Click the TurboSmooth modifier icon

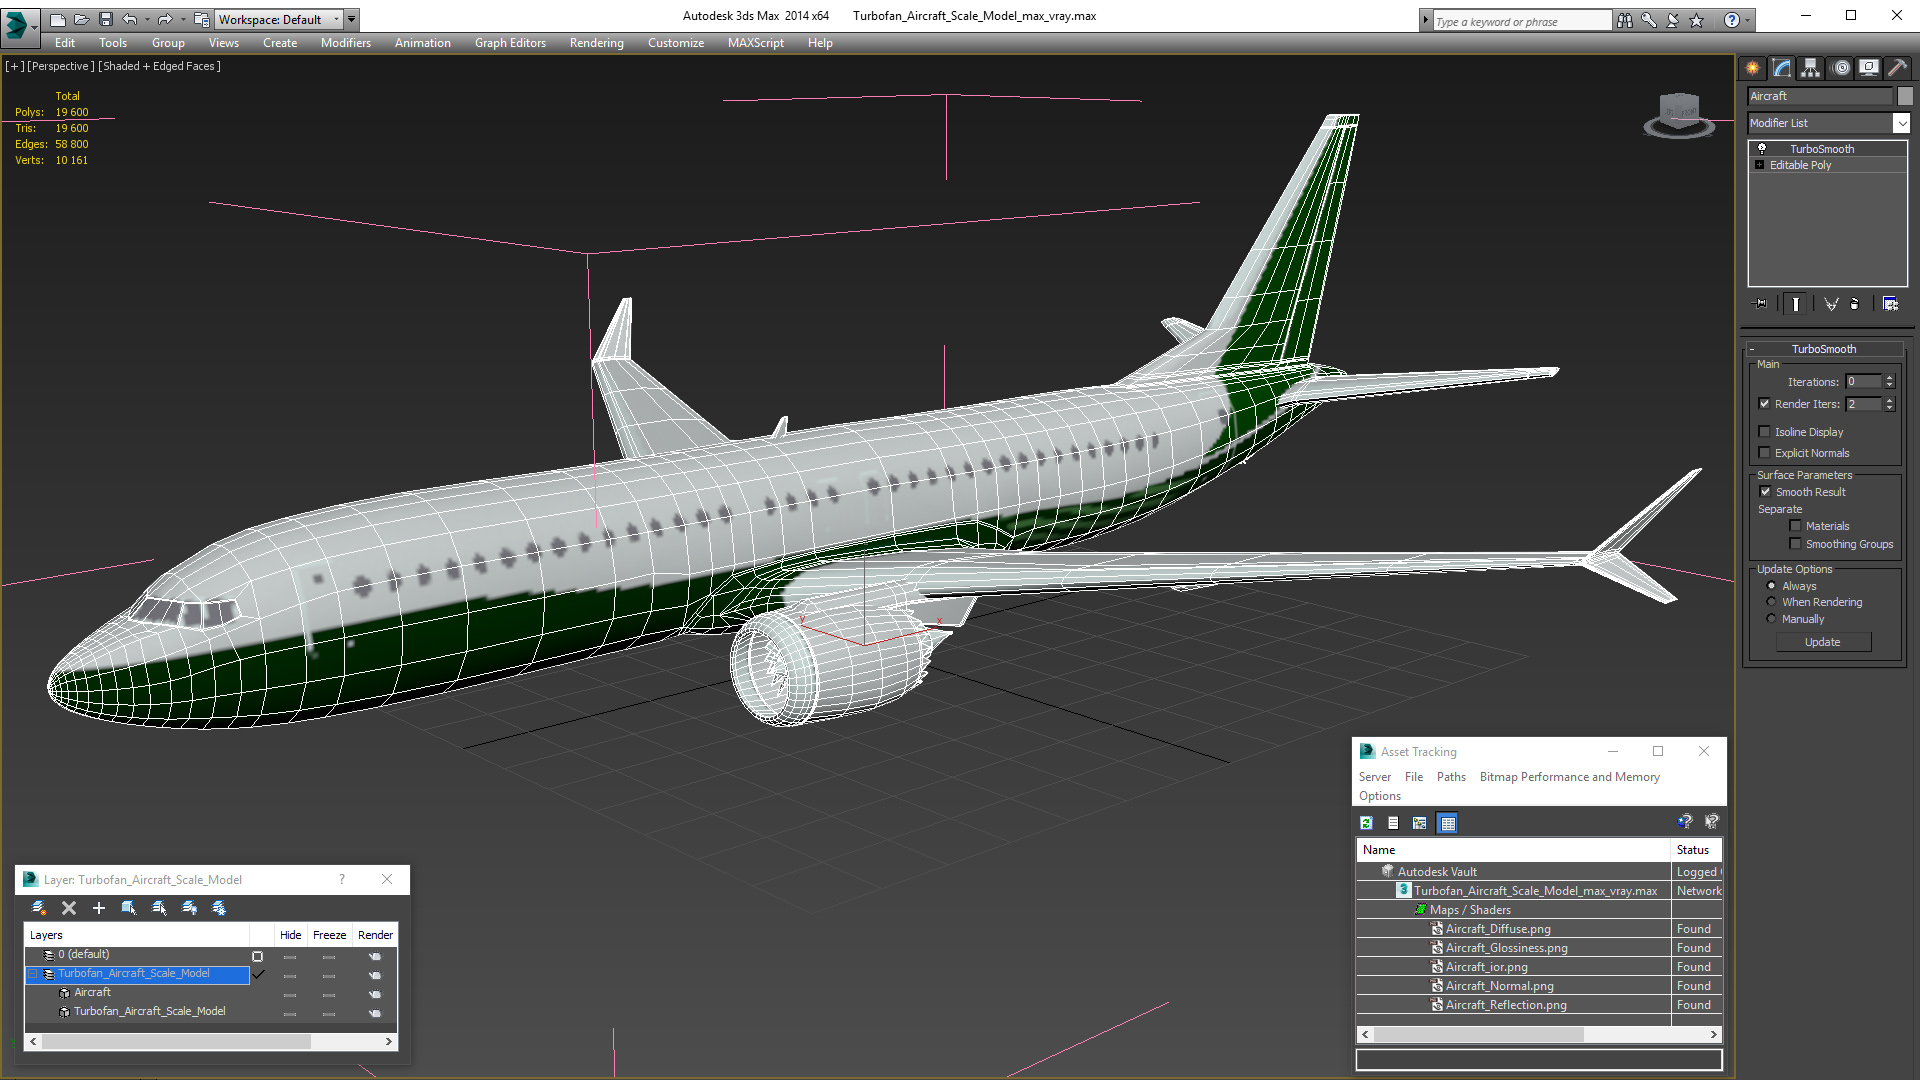(x=1762, y=148)
